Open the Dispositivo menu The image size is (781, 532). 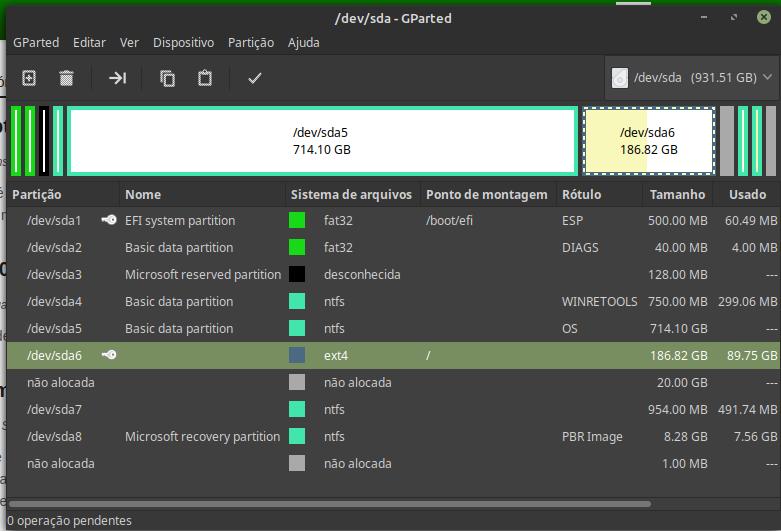(x=183, y=42)
